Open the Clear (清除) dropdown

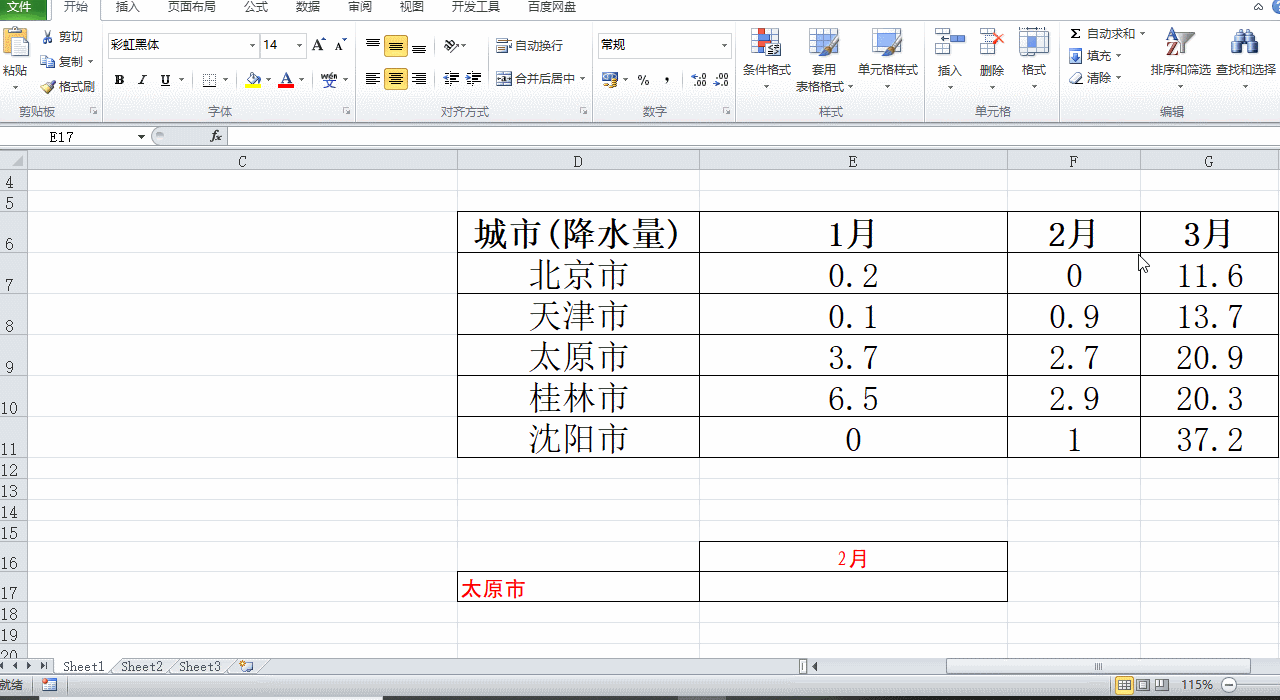click(1095, 78)
